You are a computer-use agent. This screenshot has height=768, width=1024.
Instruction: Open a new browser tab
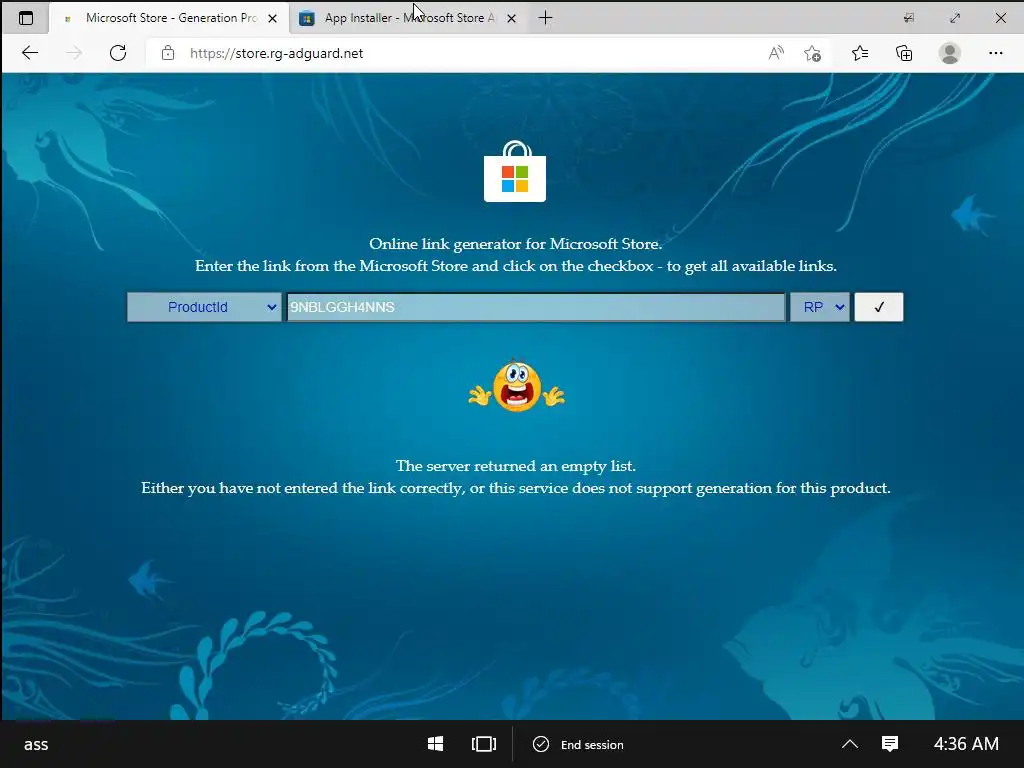pos(545,18)
